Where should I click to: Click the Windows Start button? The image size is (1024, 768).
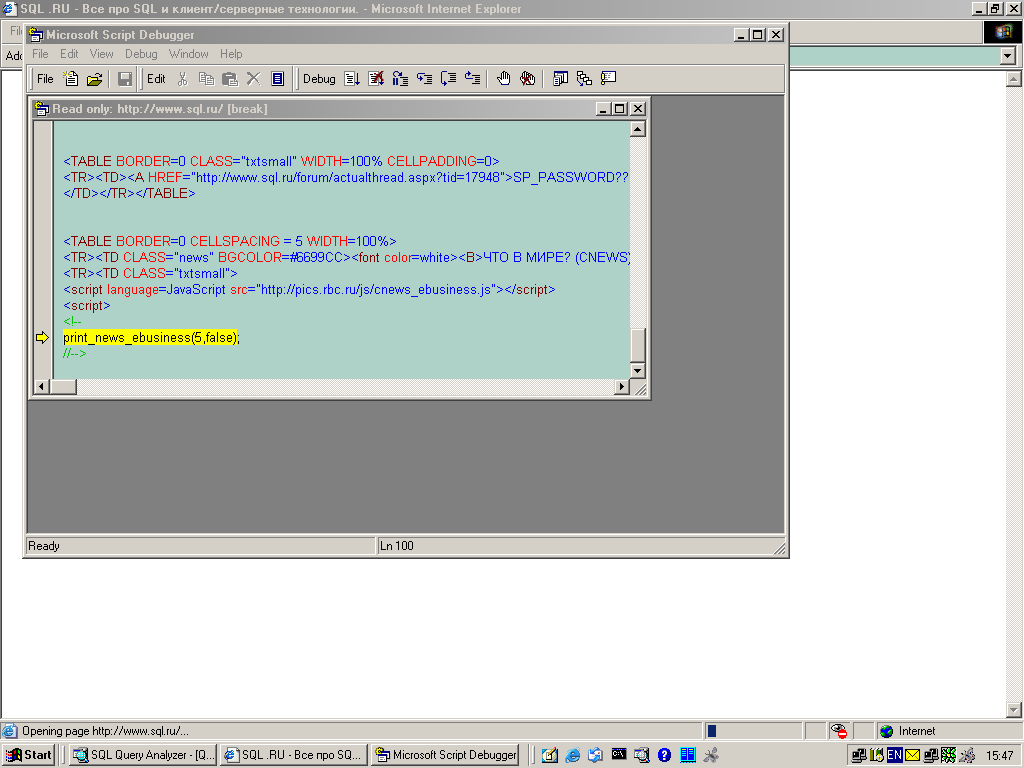[x=29, y=755]
